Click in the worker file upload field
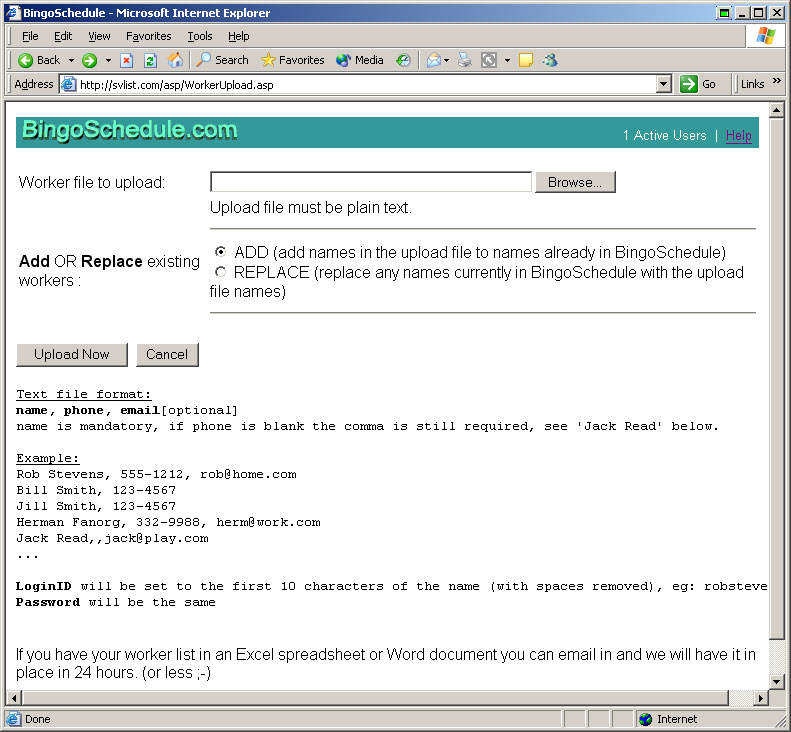Viewport: 791px width, 732px height. [371, 182]
